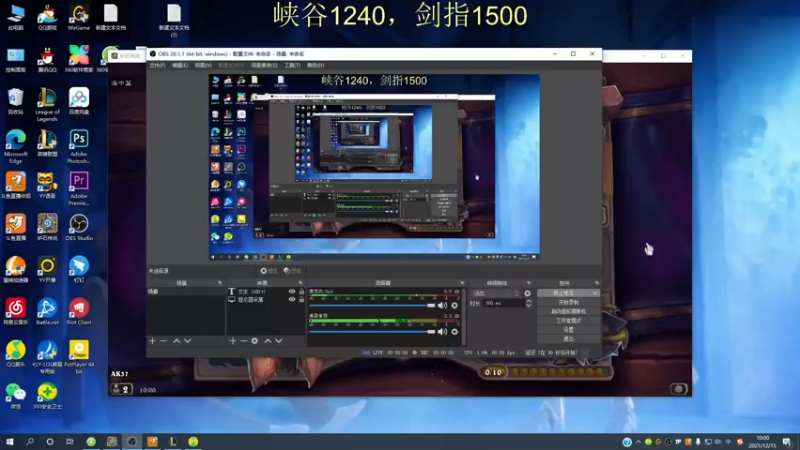Move source up in the sources list
The width and height of the screenshot is (800, 450).
click(x=267, y=341)
